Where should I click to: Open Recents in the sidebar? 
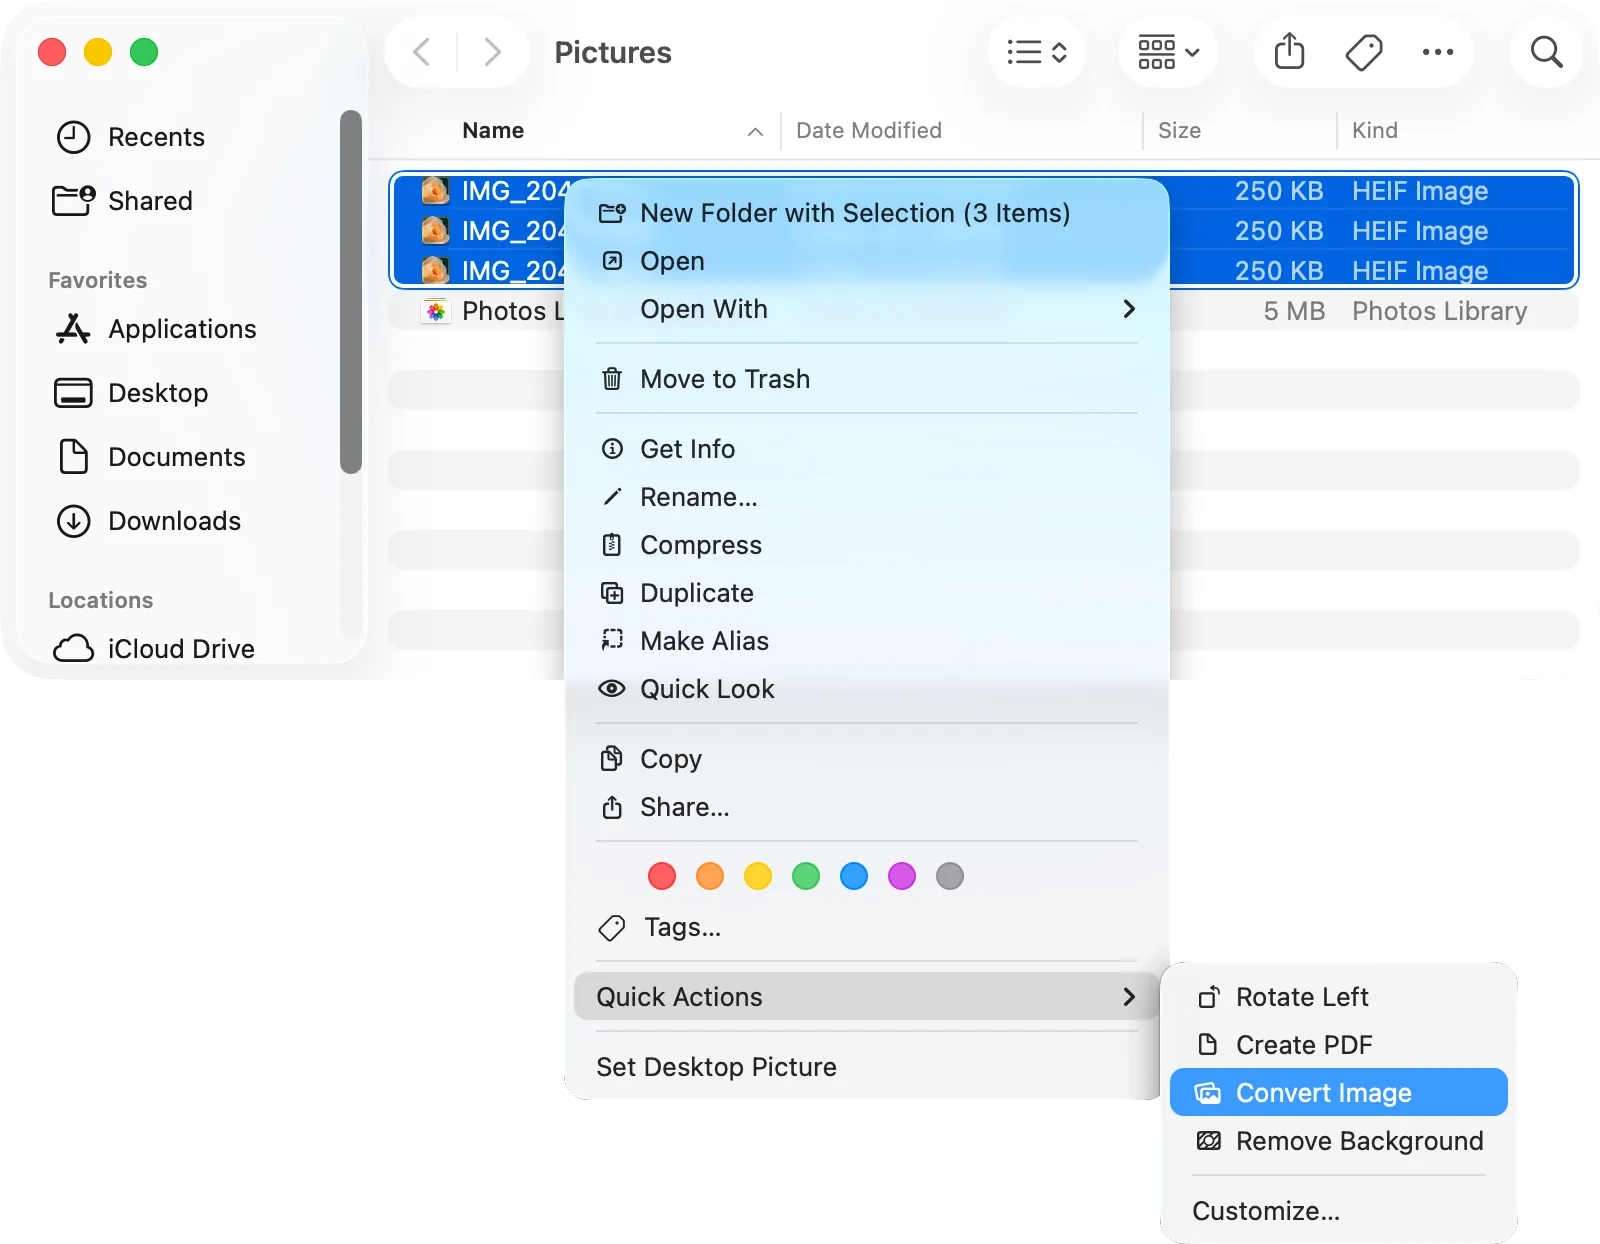(130, 137)
